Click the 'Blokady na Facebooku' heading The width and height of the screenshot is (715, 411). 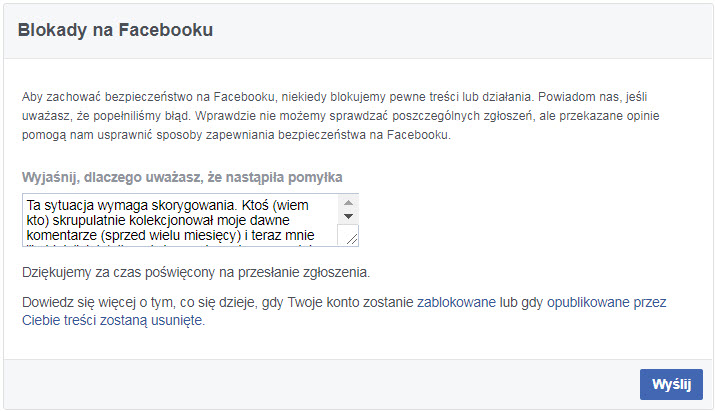point(116,30)
